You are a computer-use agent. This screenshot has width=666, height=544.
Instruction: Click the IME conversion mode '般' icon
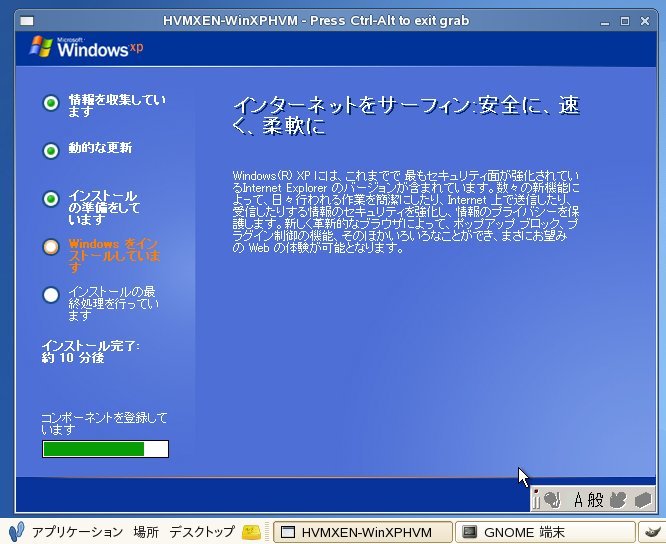pos(596,498)
